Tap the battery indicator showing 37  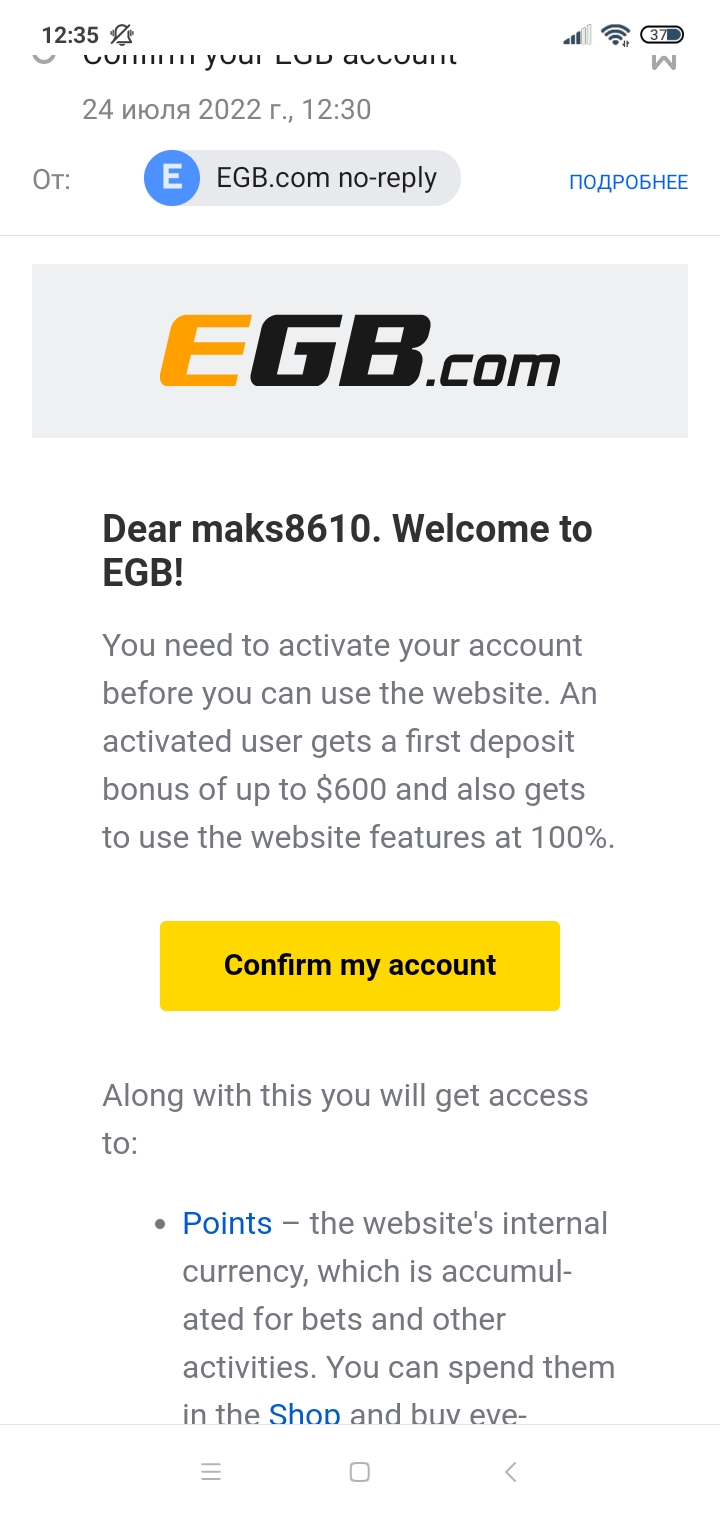point(660,33)
